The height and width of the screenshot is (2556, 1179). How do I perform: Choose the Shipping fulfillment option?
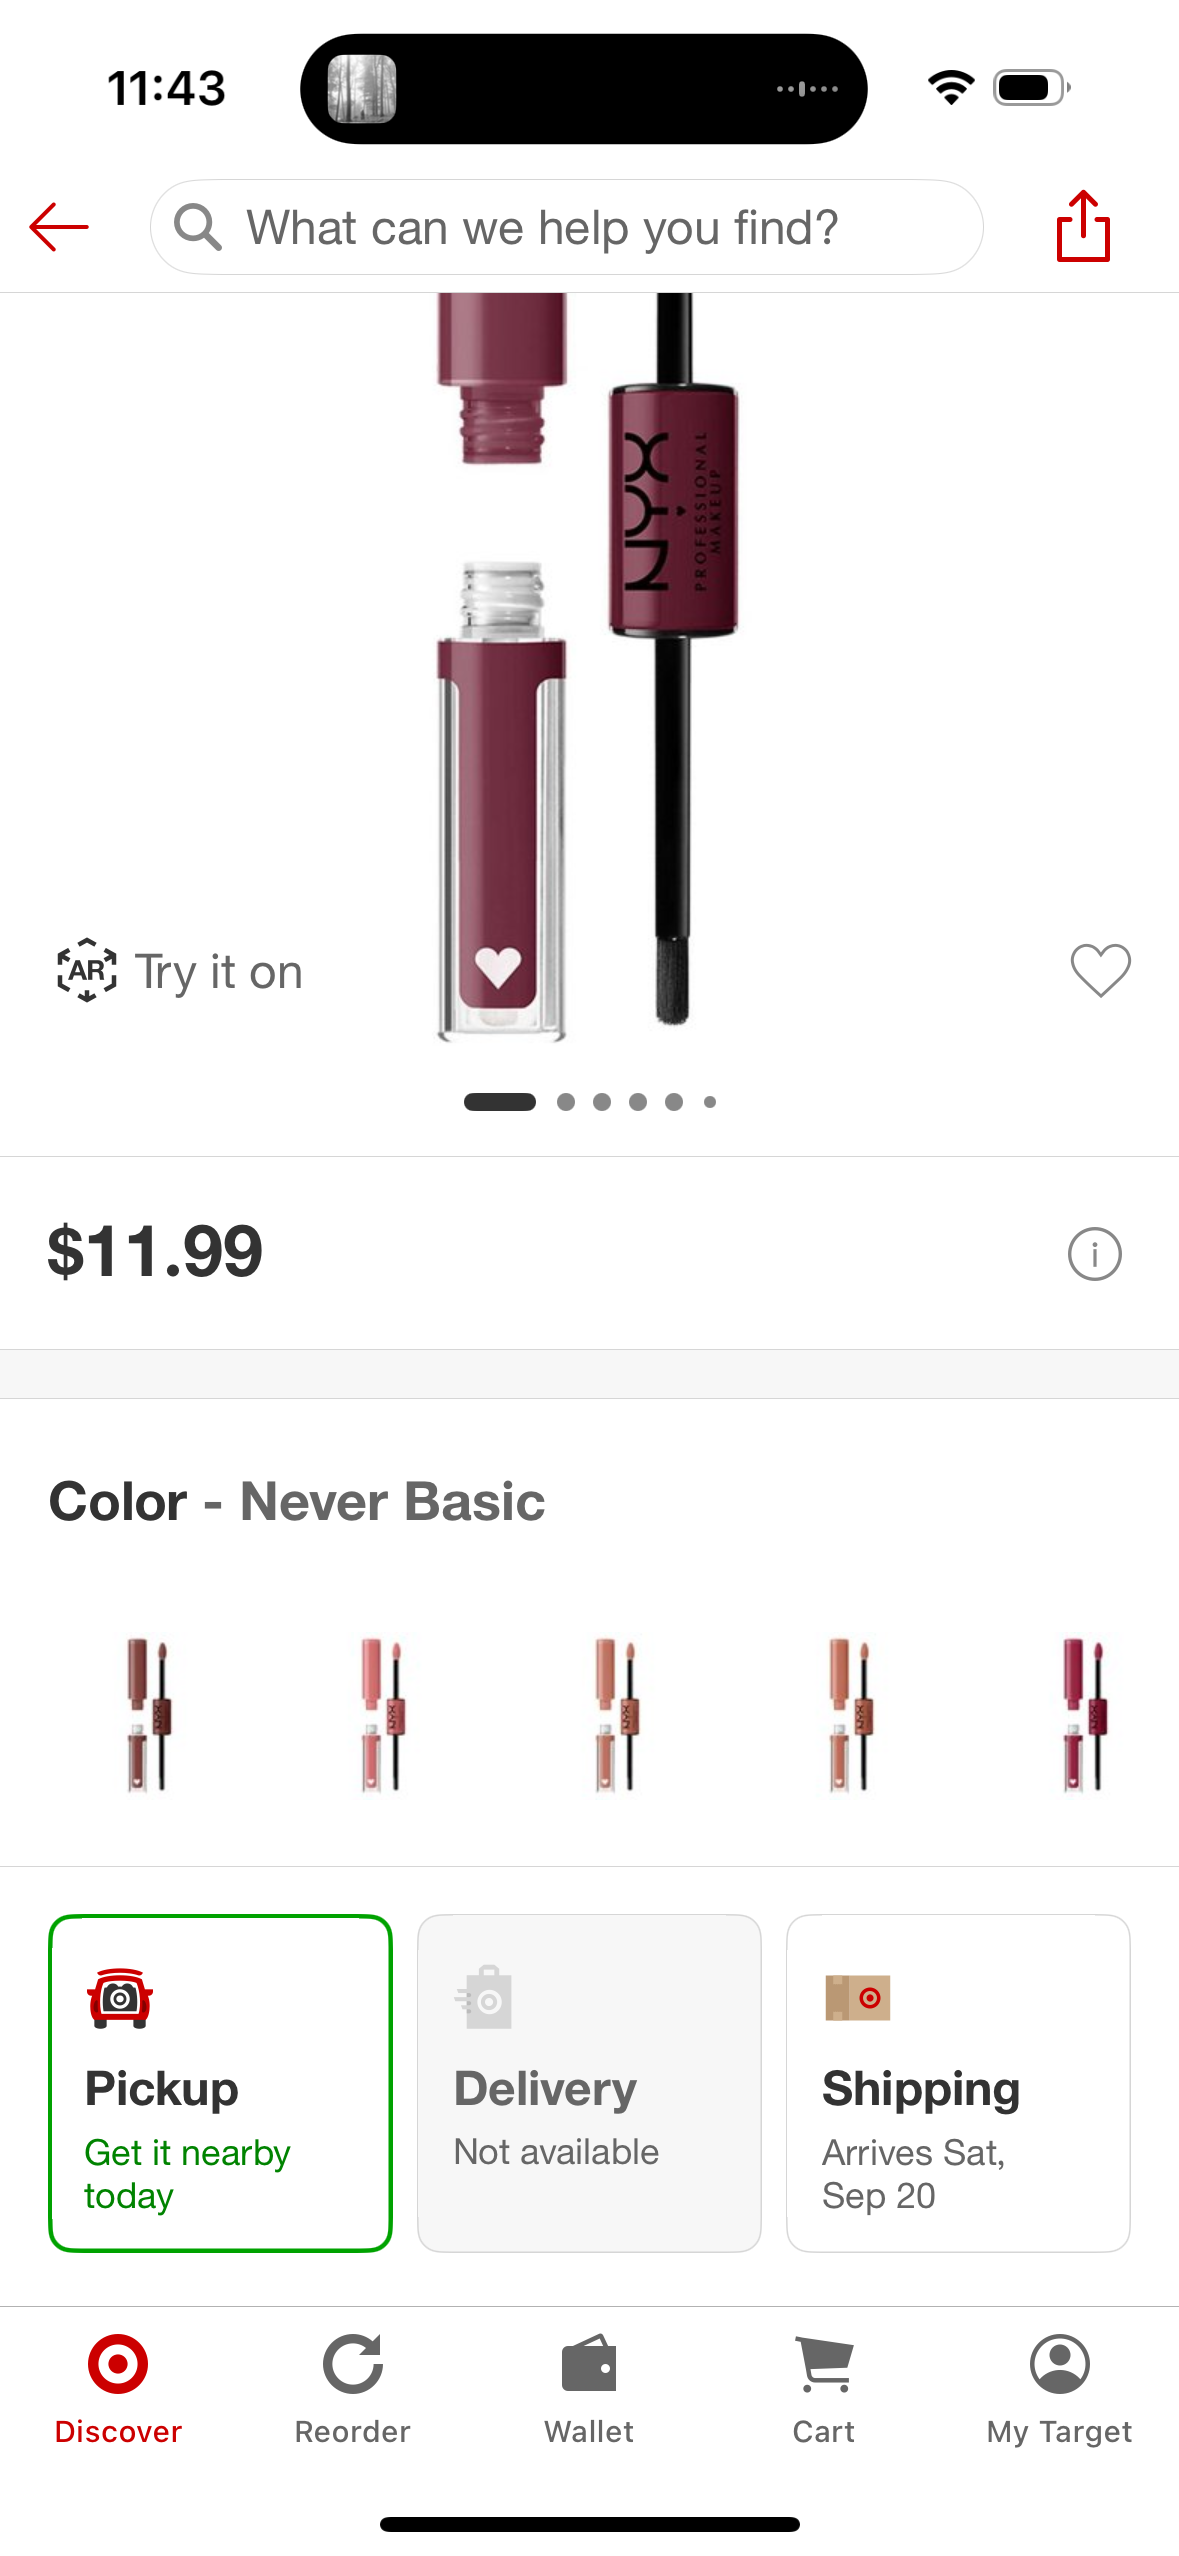pos(957,2083)
